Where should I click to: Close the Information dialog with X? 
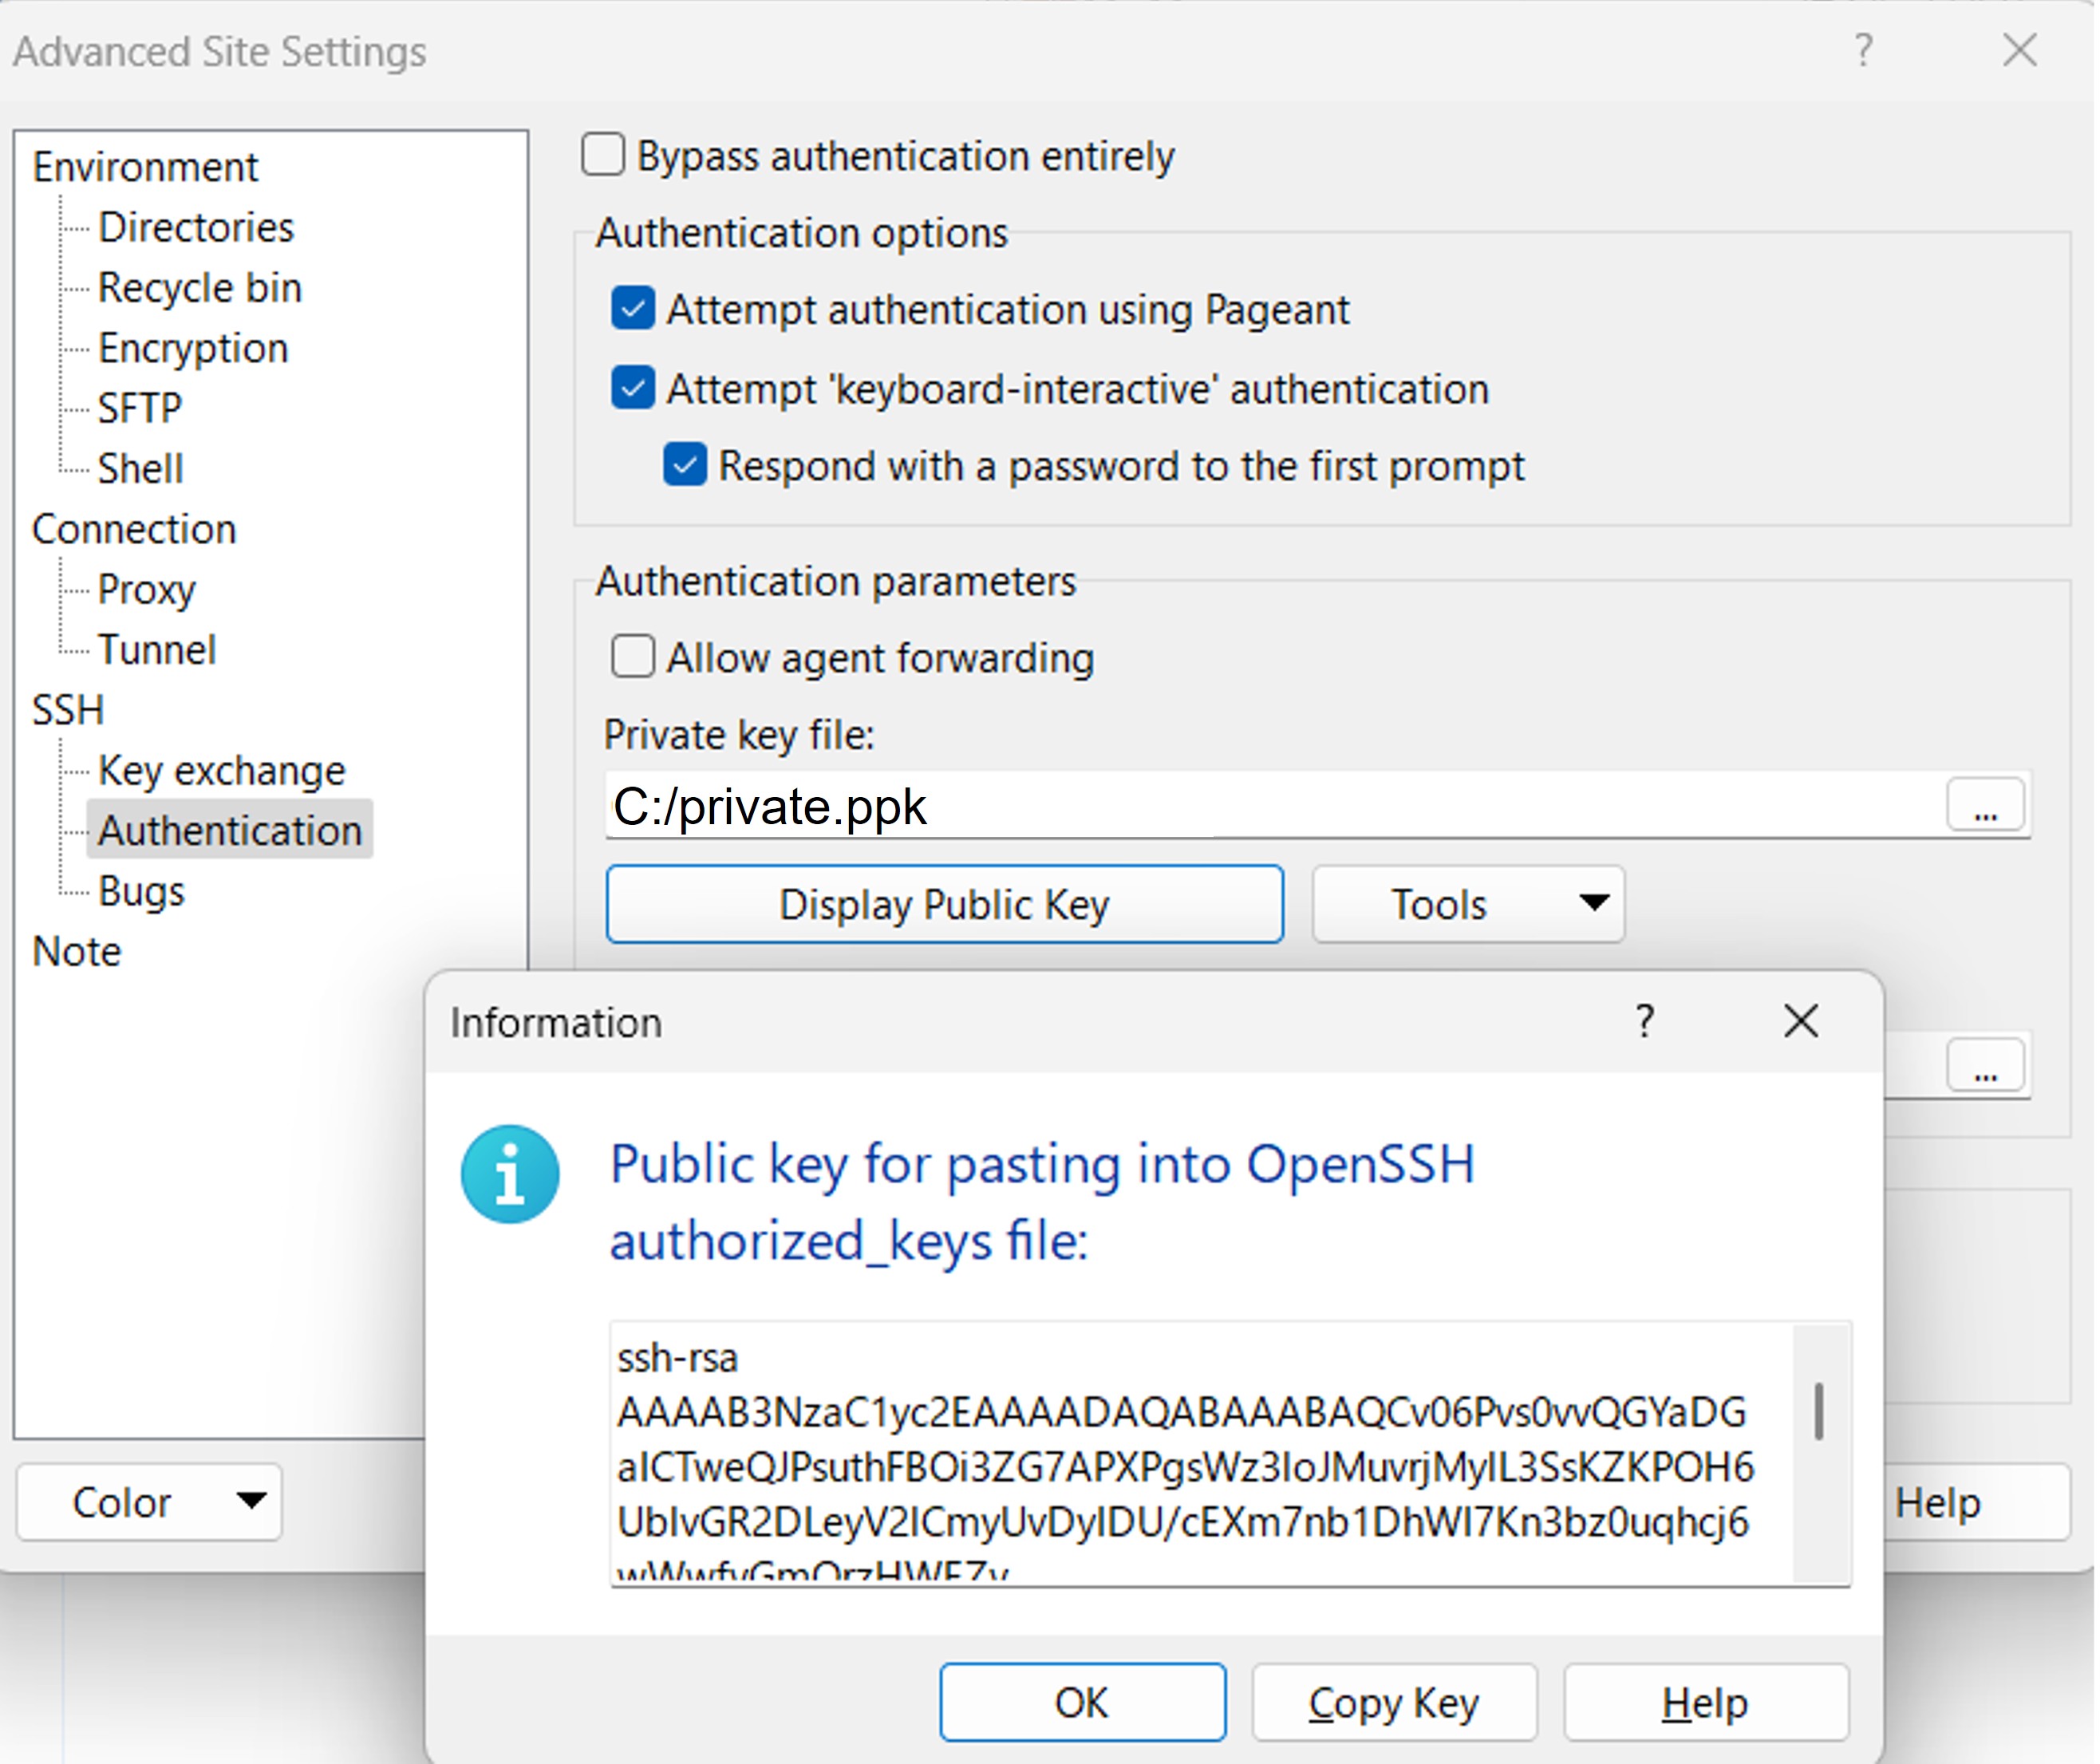click(1801, 1022)
